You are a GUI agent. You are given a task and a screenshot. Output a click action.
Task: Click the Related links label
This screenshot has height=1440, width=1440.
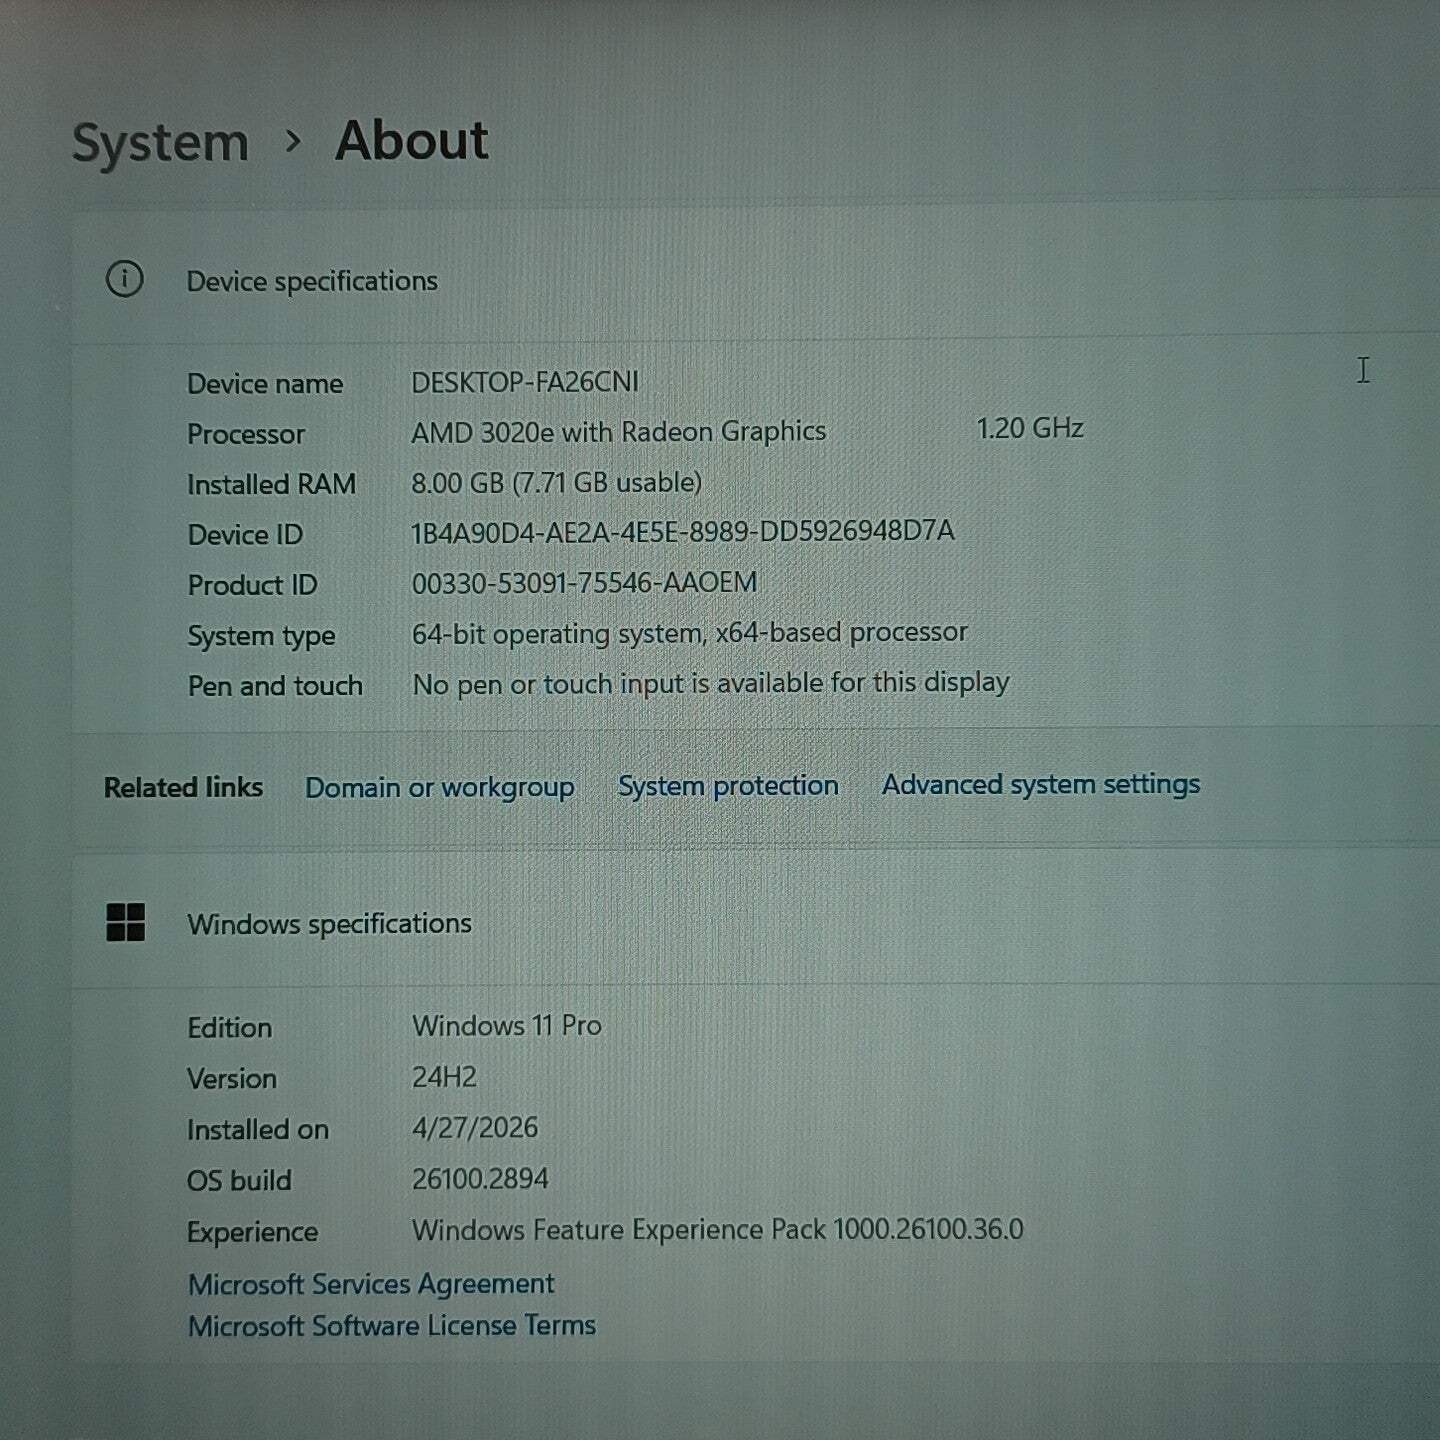point(183,788)
